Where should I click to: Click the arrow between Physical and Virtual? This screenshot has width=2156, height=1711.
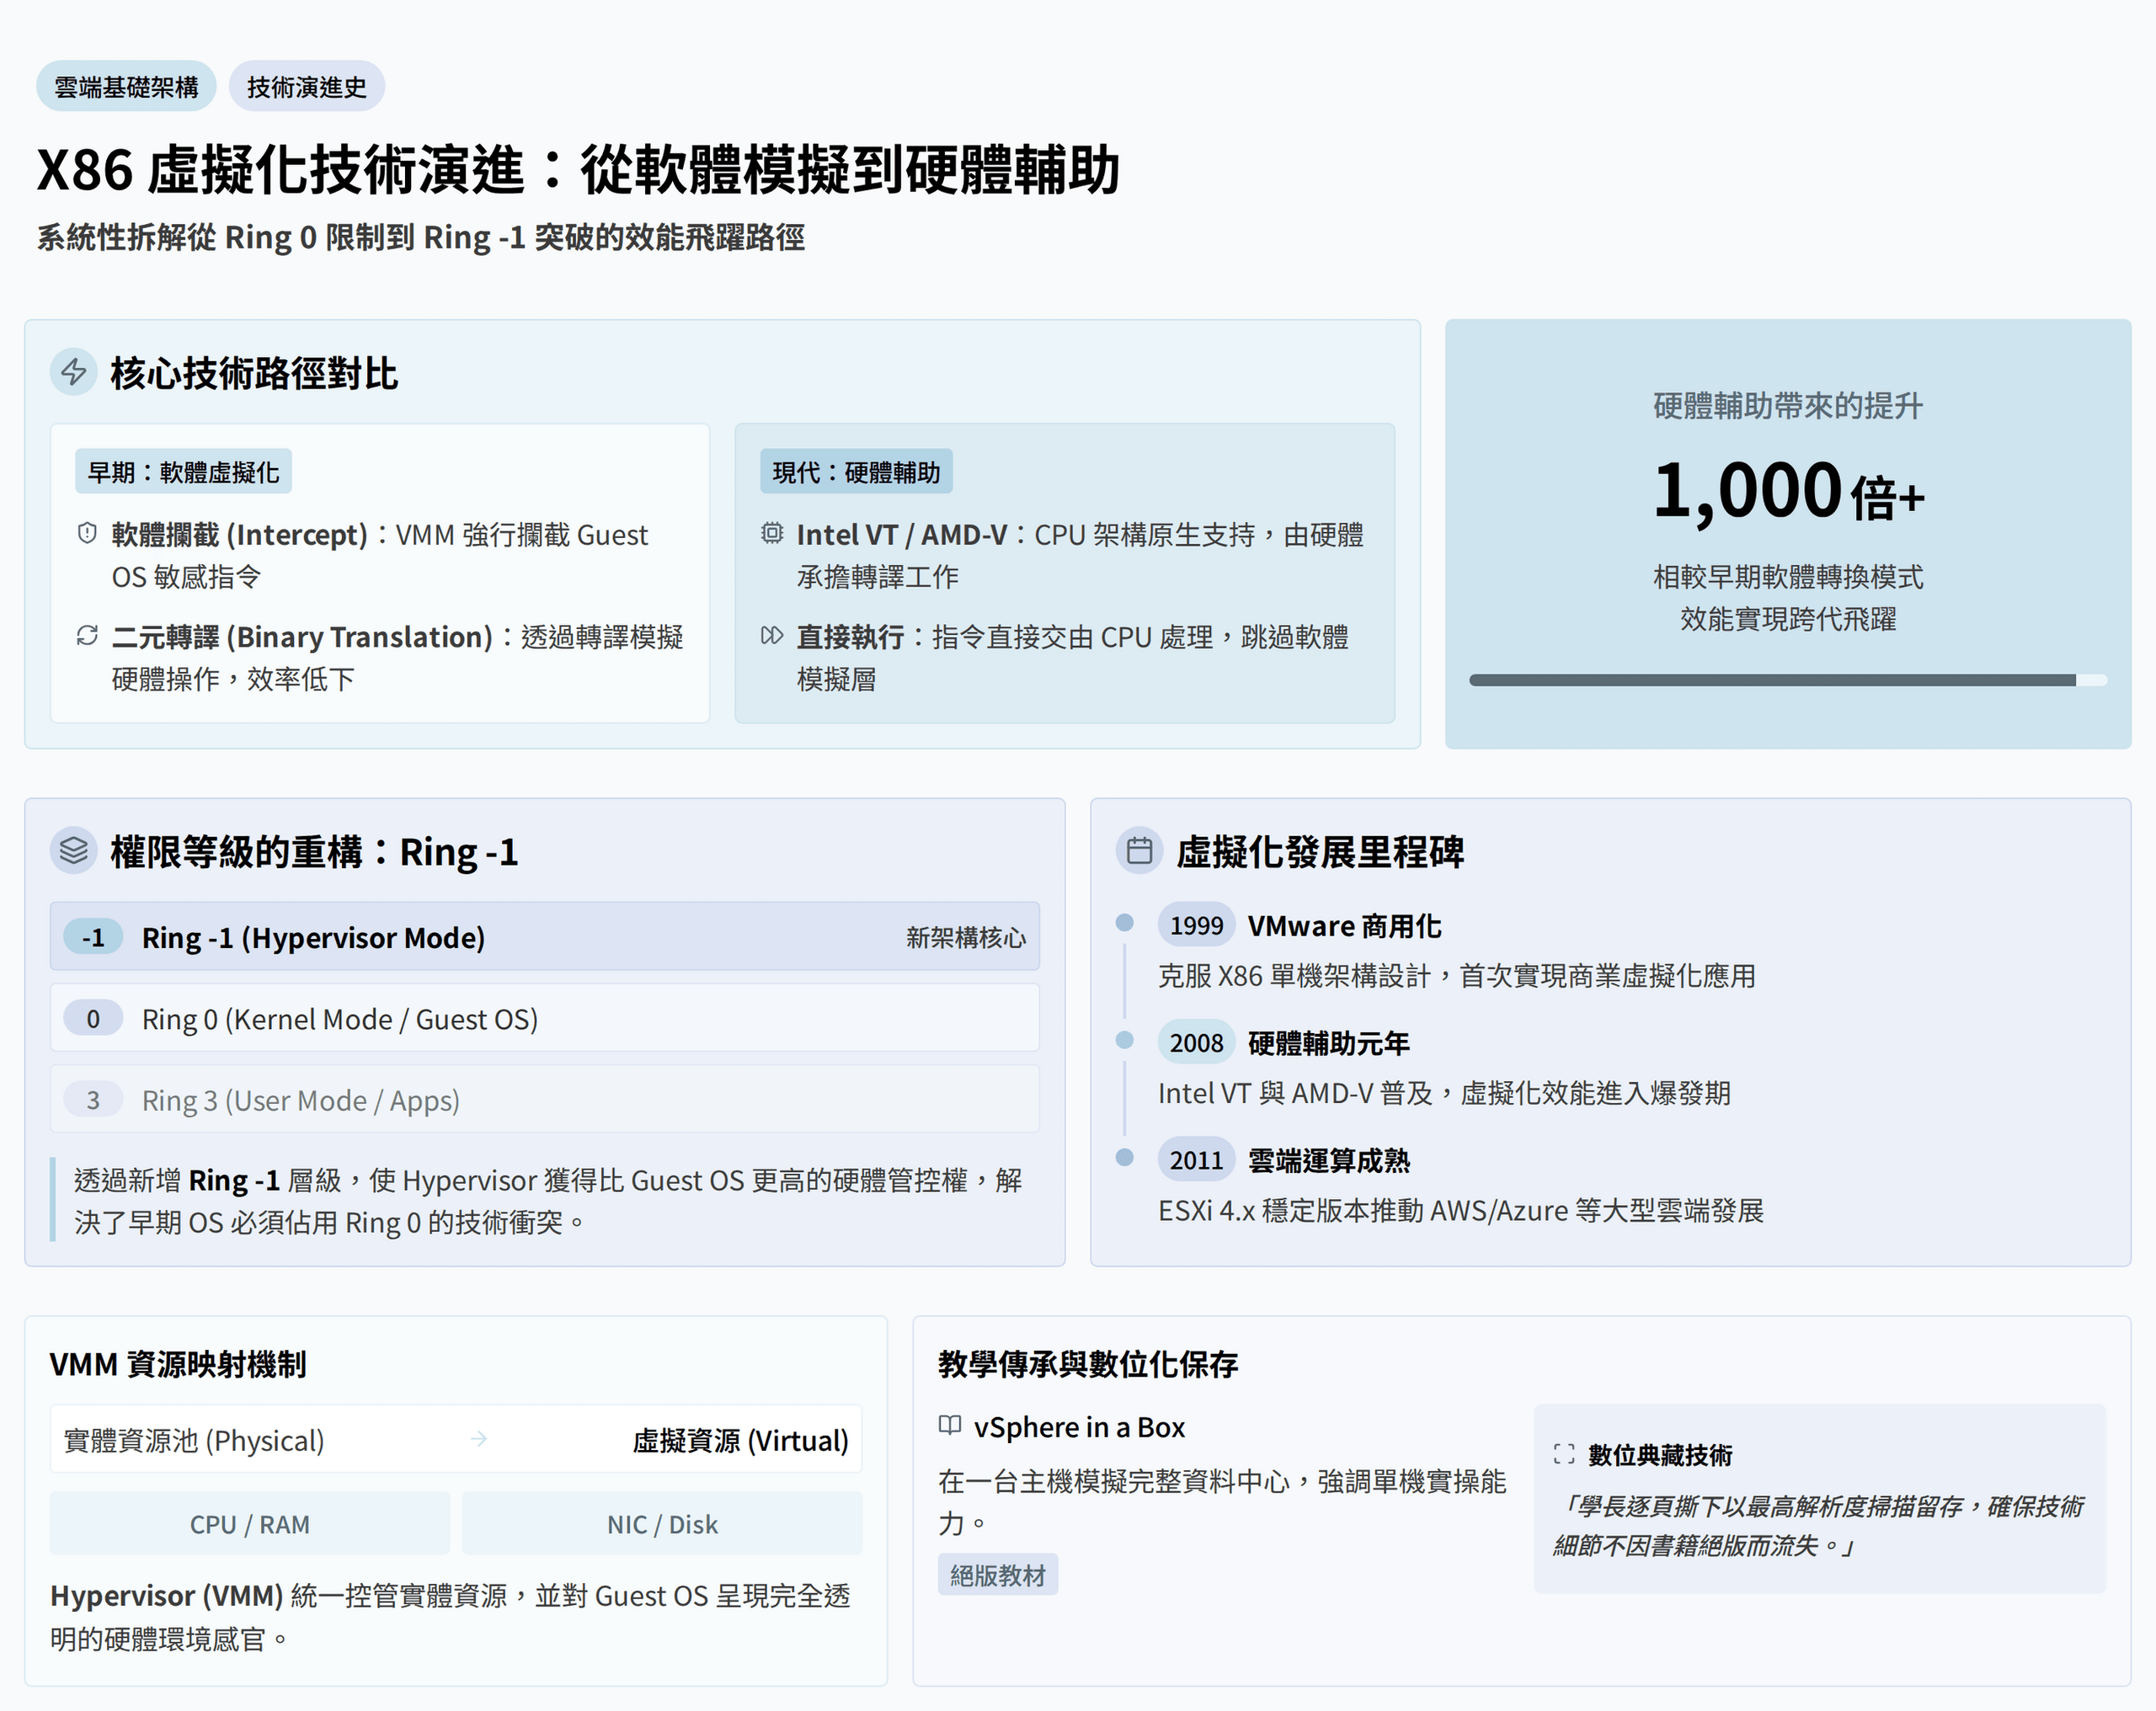coord(479,1439)
